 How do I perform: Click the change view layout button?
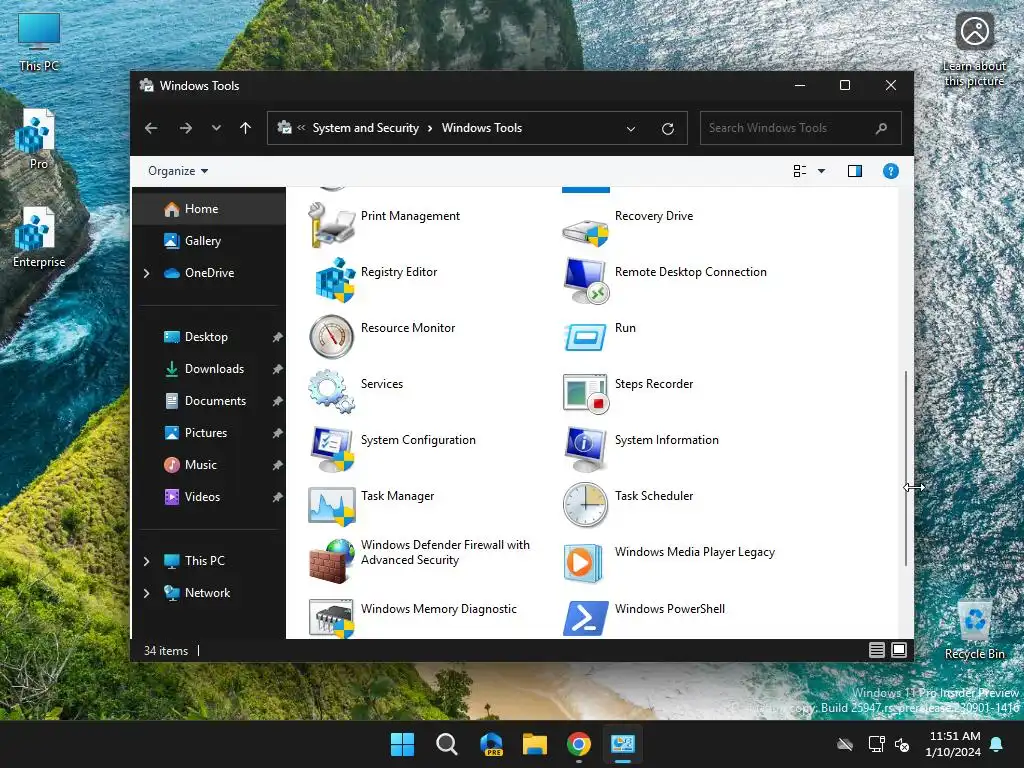[x=799, y=171]
